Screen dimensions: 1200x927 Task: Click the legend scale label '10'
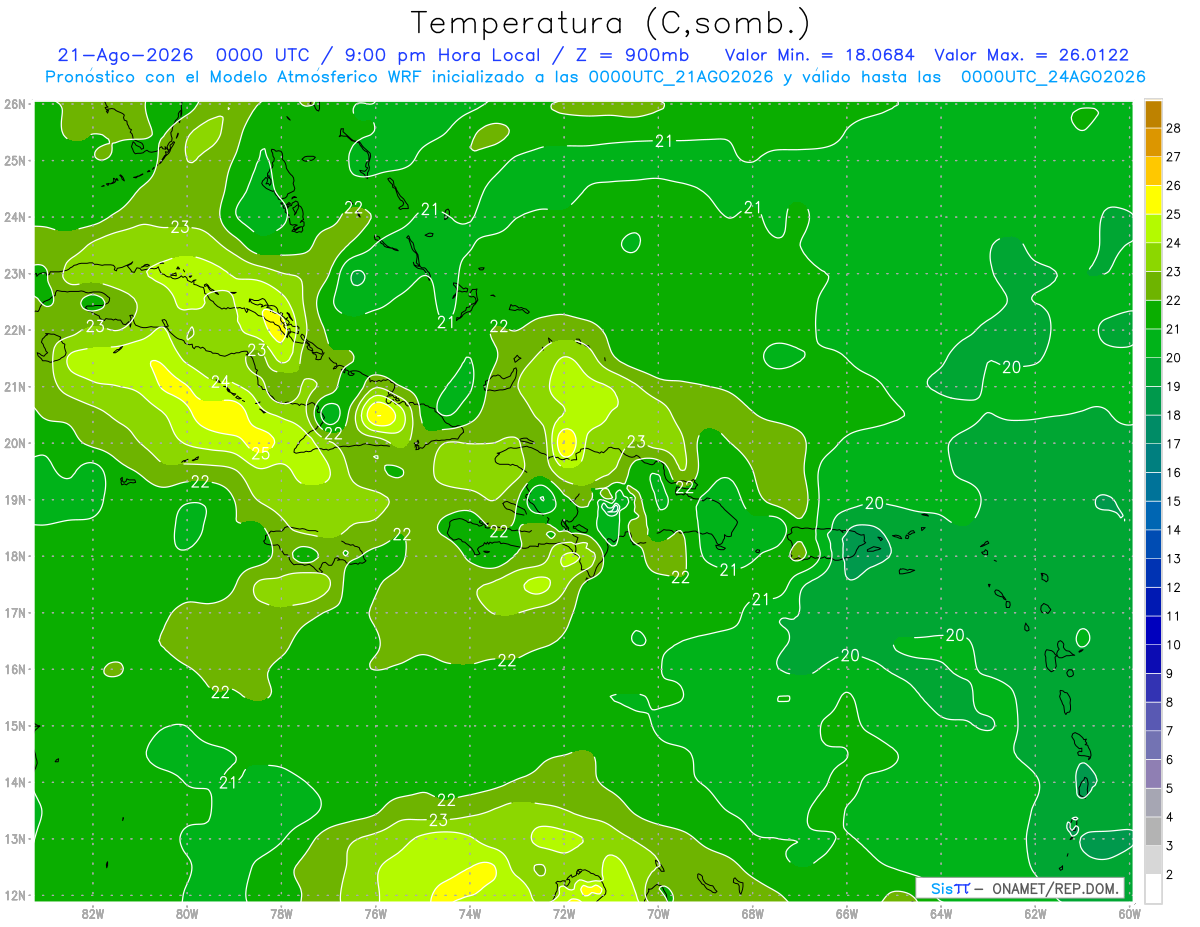[1174, 645]
